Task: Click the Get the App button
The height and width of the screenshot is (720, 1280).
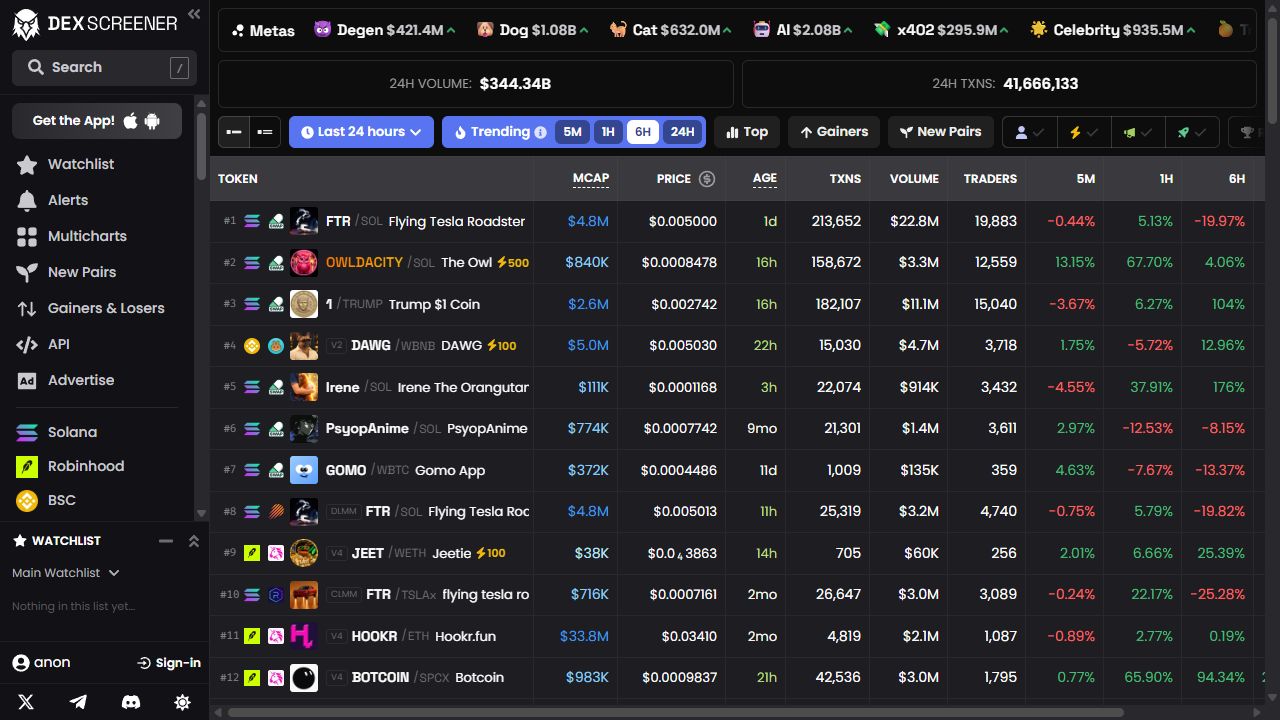Action: (x=97, y=121)
